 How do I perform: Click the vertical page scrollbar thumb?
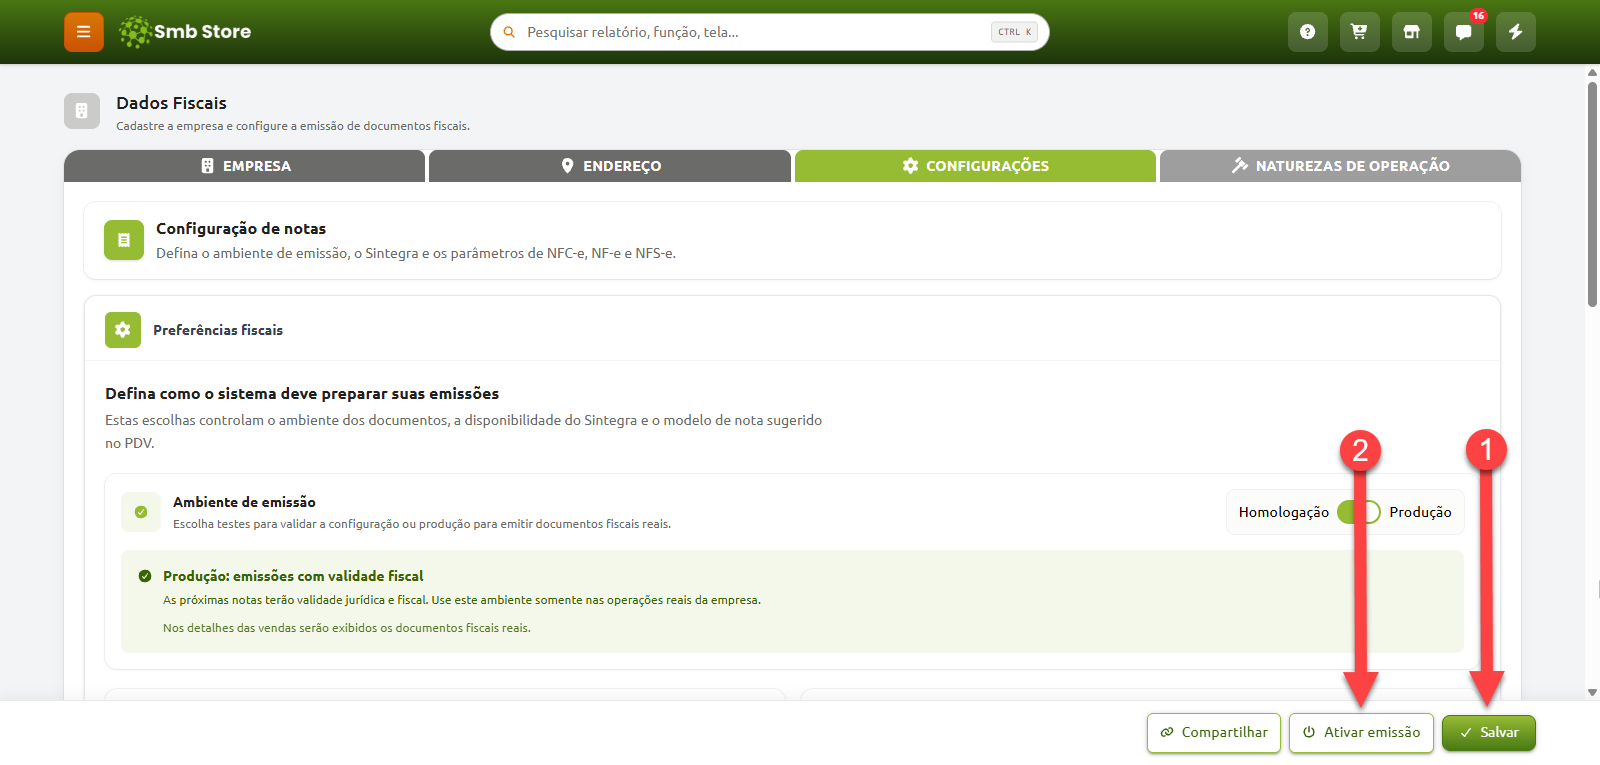(x=1592, y=194)
